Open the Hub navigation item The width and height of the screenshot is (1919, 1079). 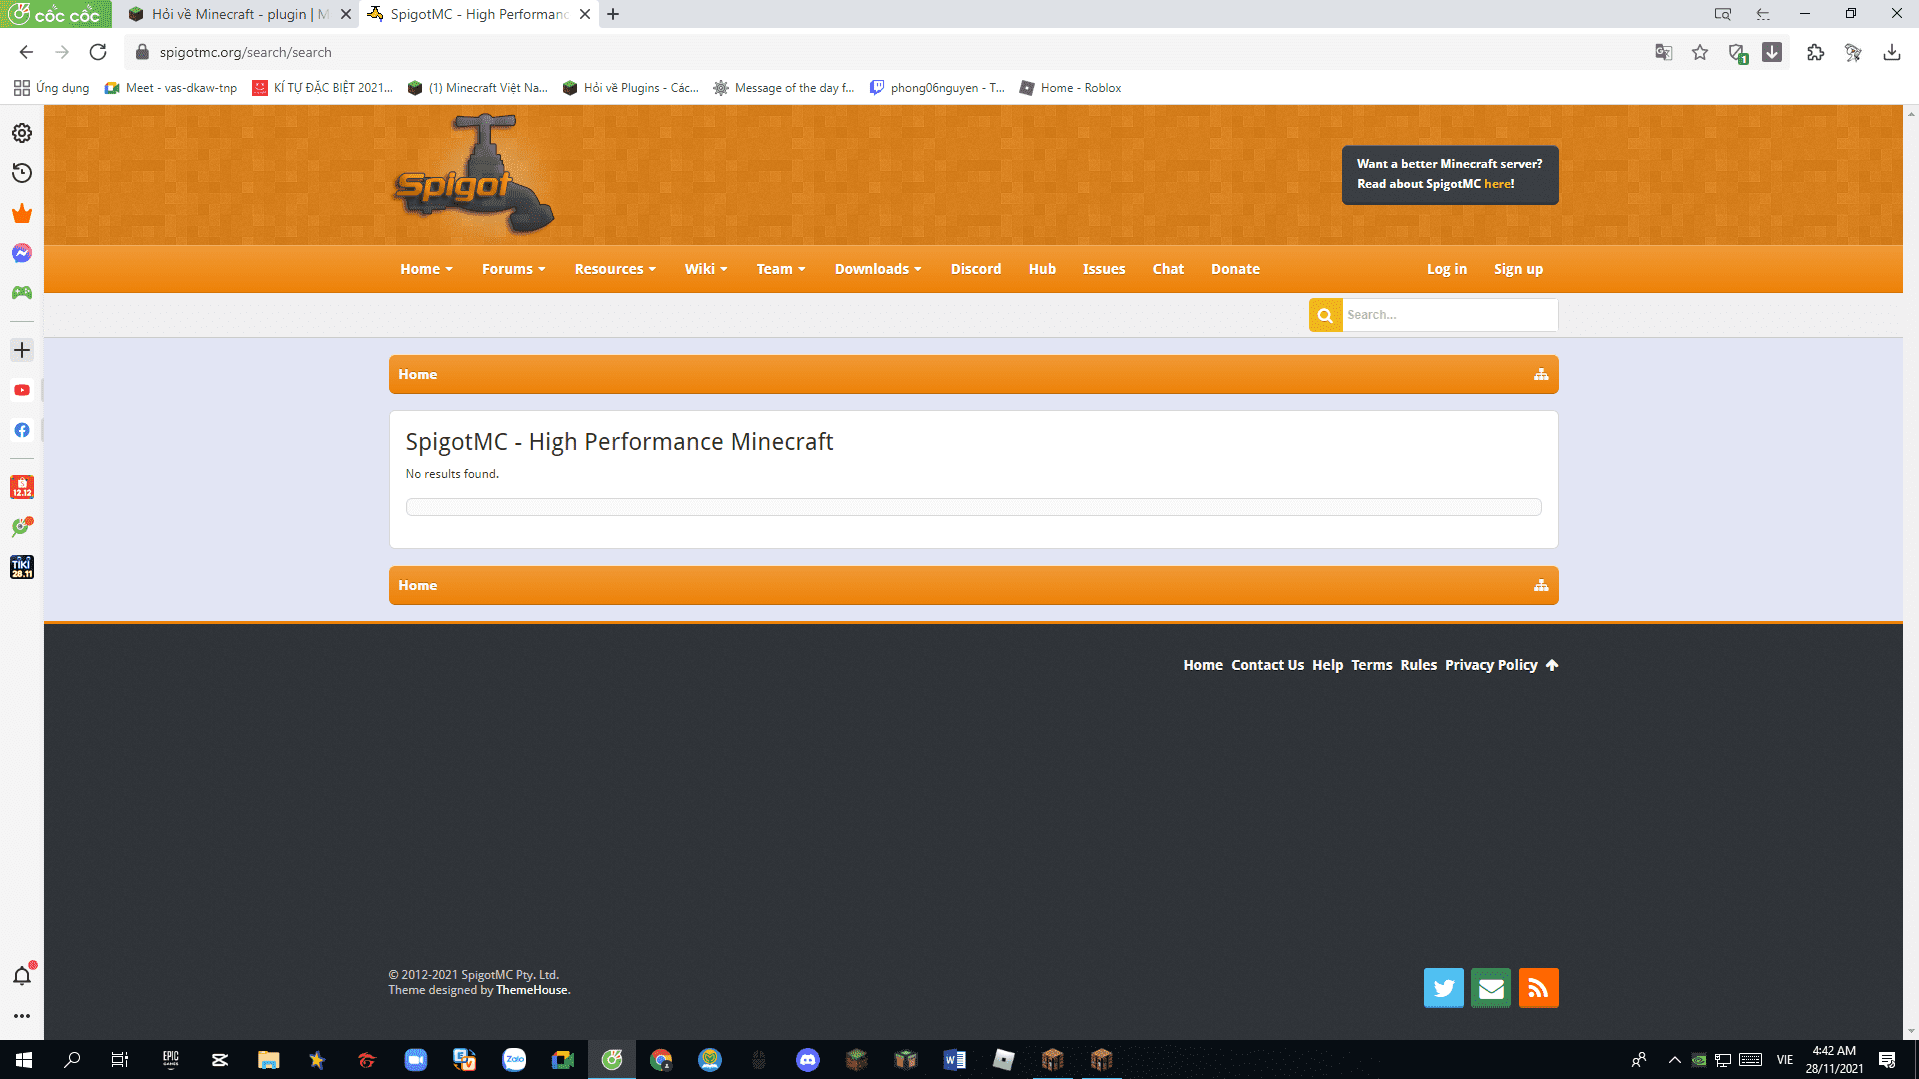(x=1042, y=269)
